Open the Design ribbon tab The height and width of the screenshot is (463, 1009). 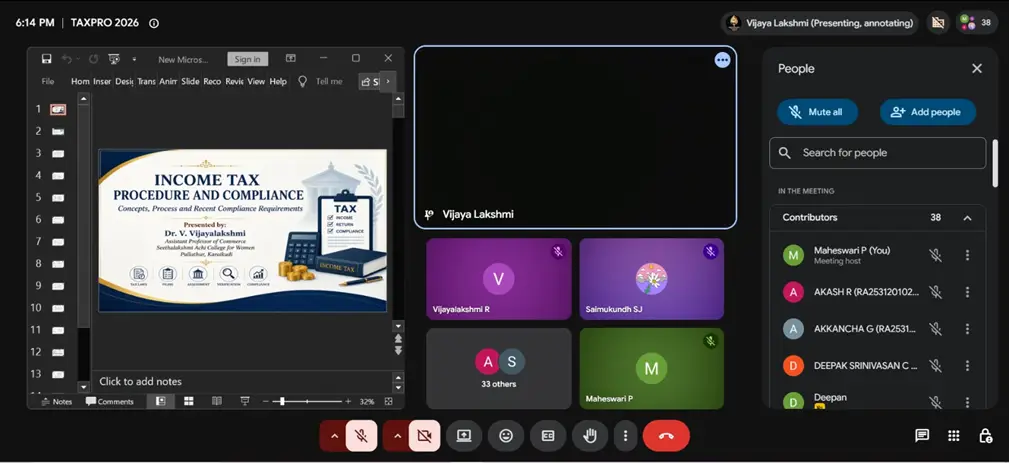click(124, 82)
